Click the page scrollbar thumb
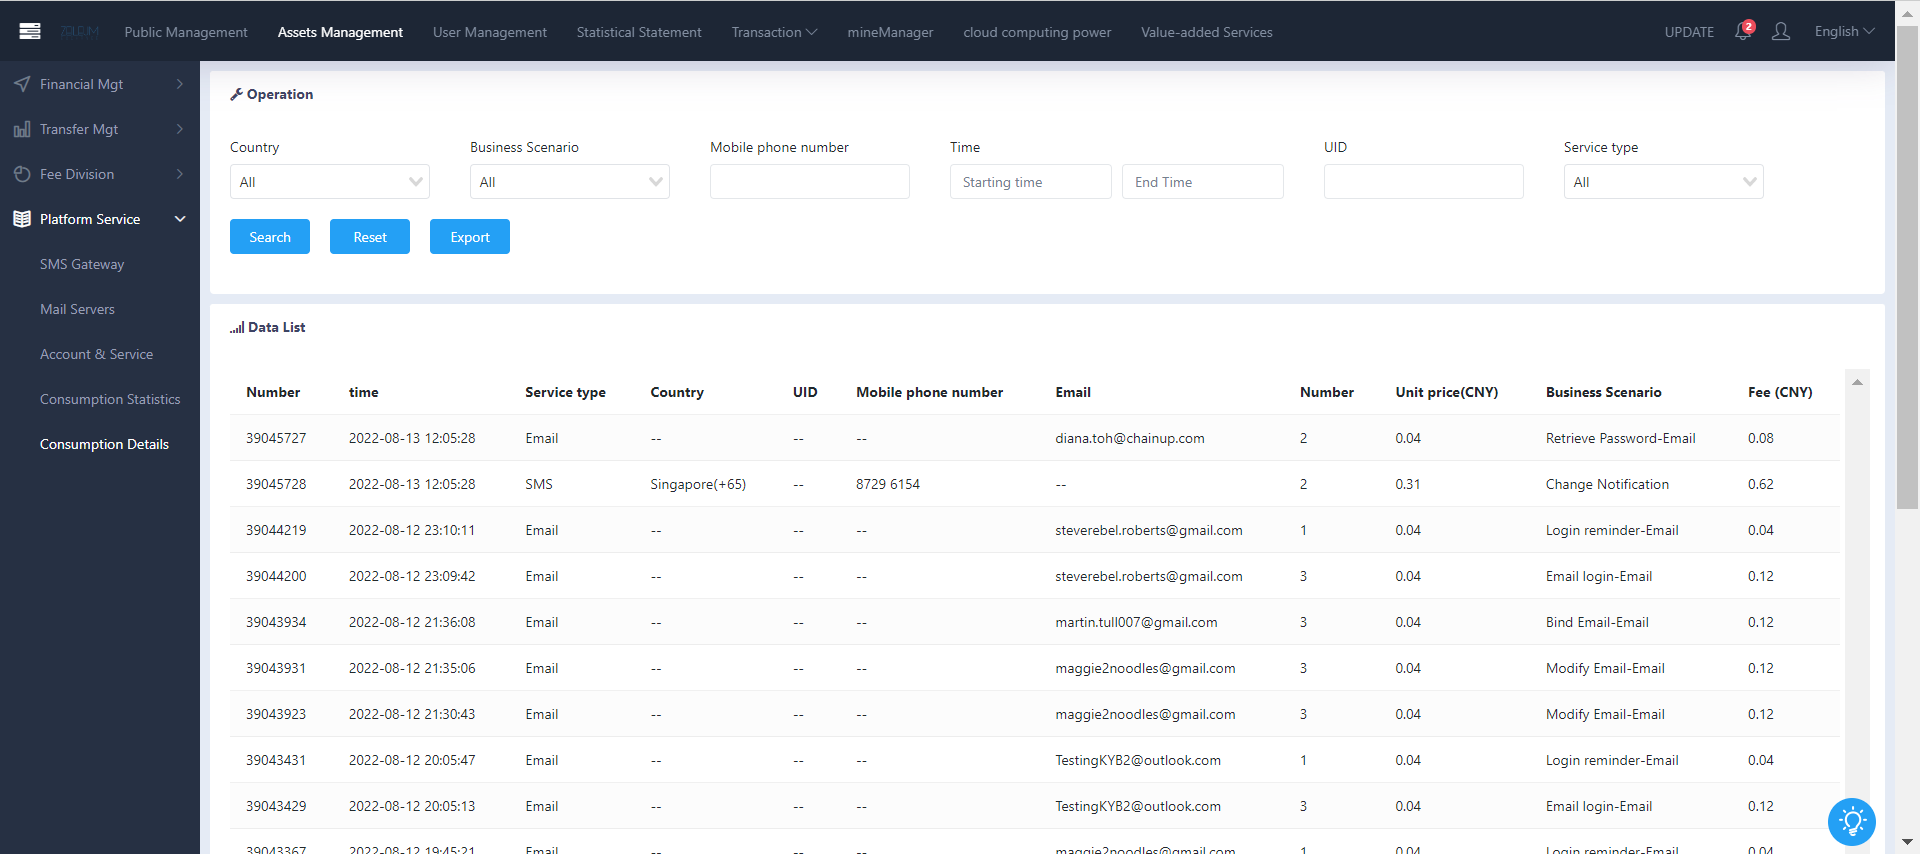This screenshot has width=1920, height=854. click(x=1907, y=268)
